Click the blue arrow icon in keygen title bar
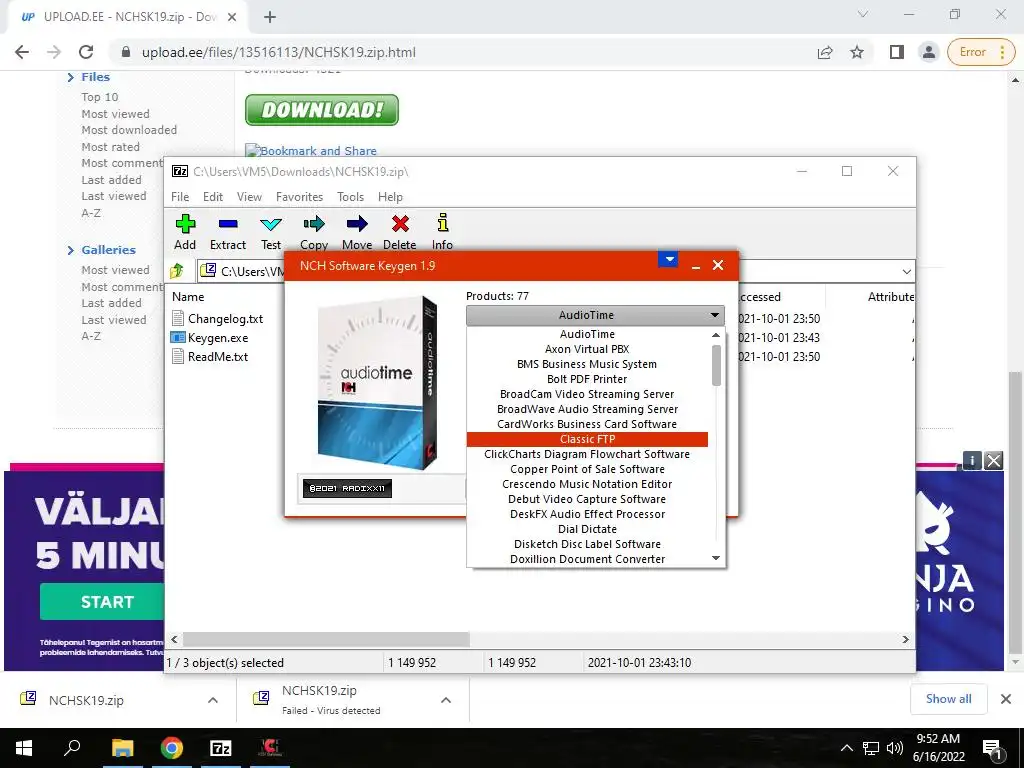 click(668, 259)
